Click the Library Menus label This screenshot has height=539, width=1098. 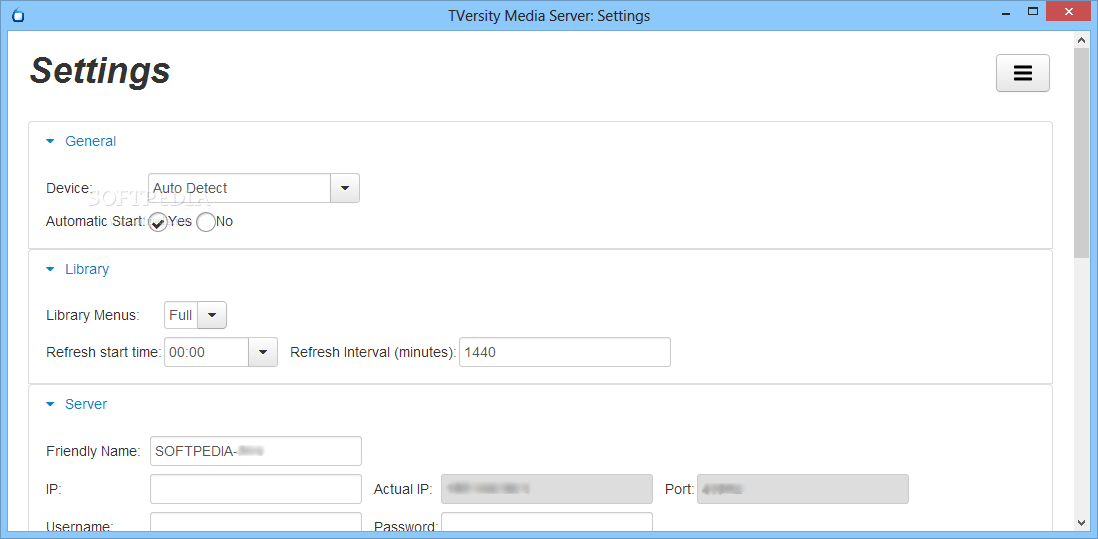[92, 316]
